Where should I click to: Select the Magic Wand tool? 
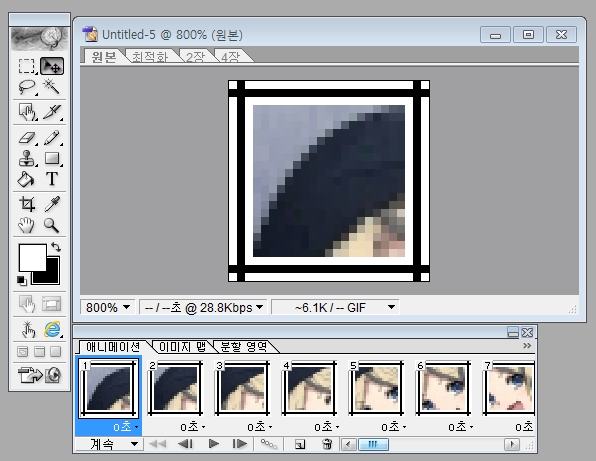tap(52, 87)
